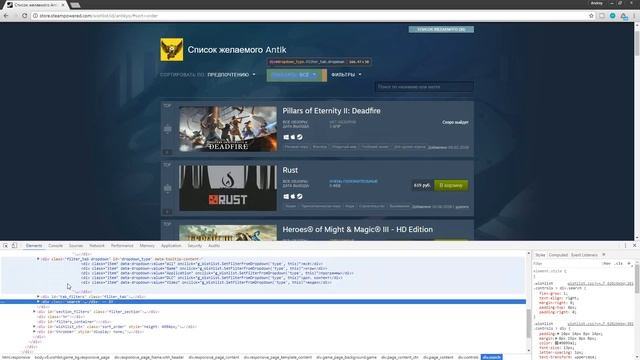Open Pillars of Eternity II: Deadfire title
The height and width of the screenshot is (360, 640).
click(331, 111)
